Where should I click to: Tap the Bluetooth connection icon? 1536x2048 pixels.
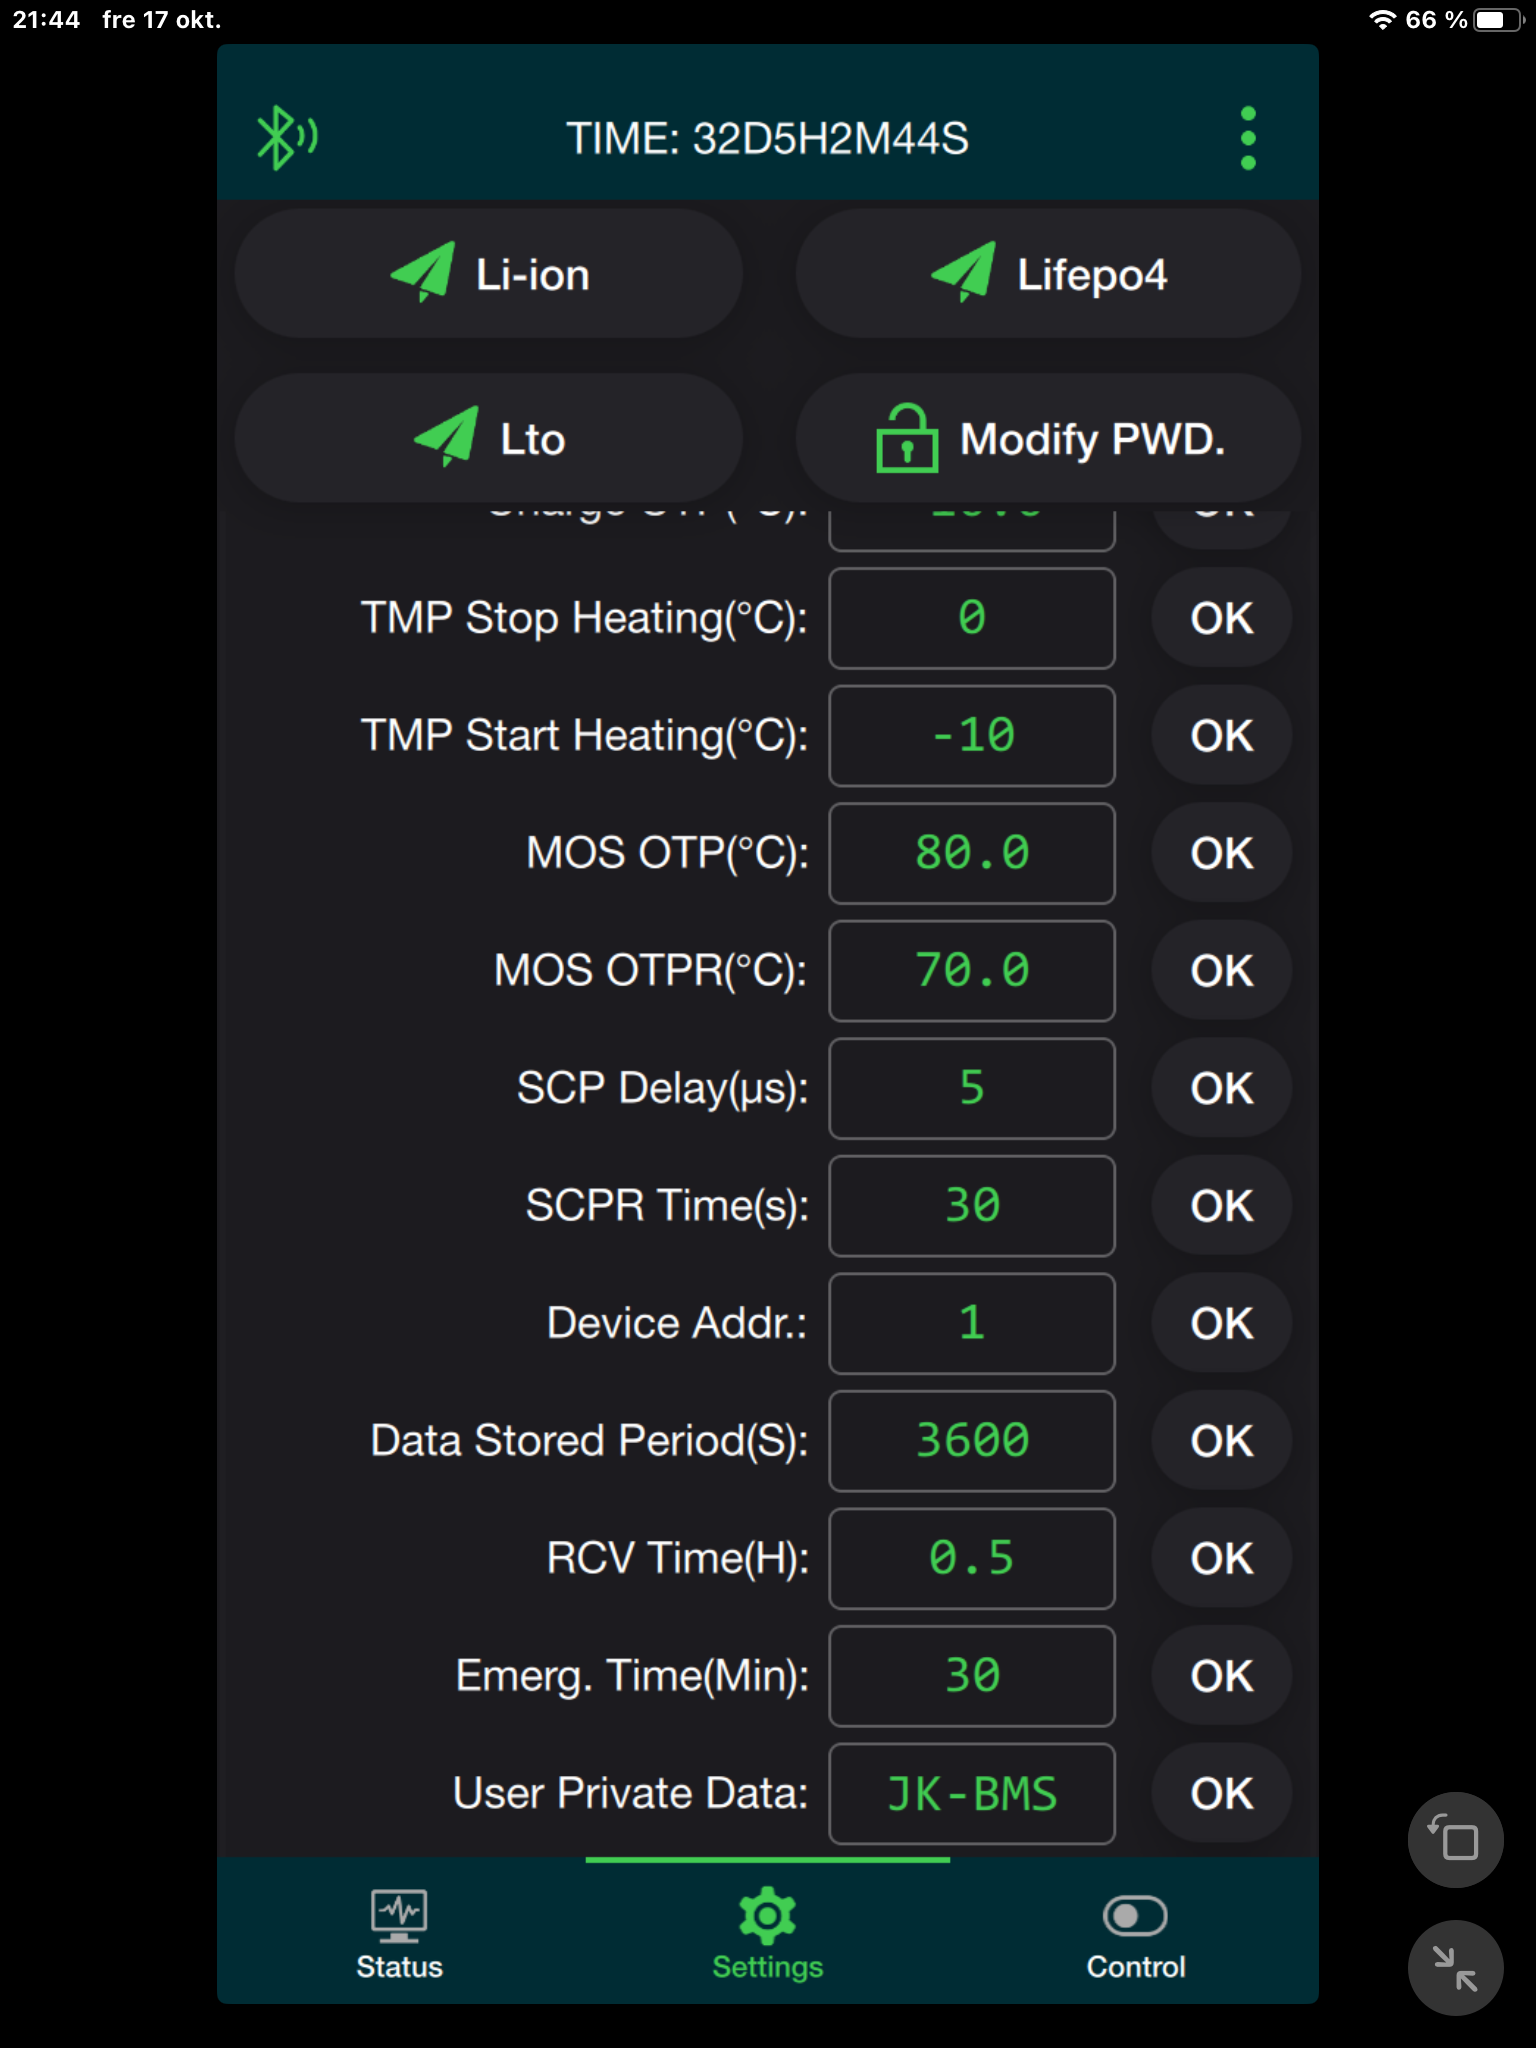[287, 138]
